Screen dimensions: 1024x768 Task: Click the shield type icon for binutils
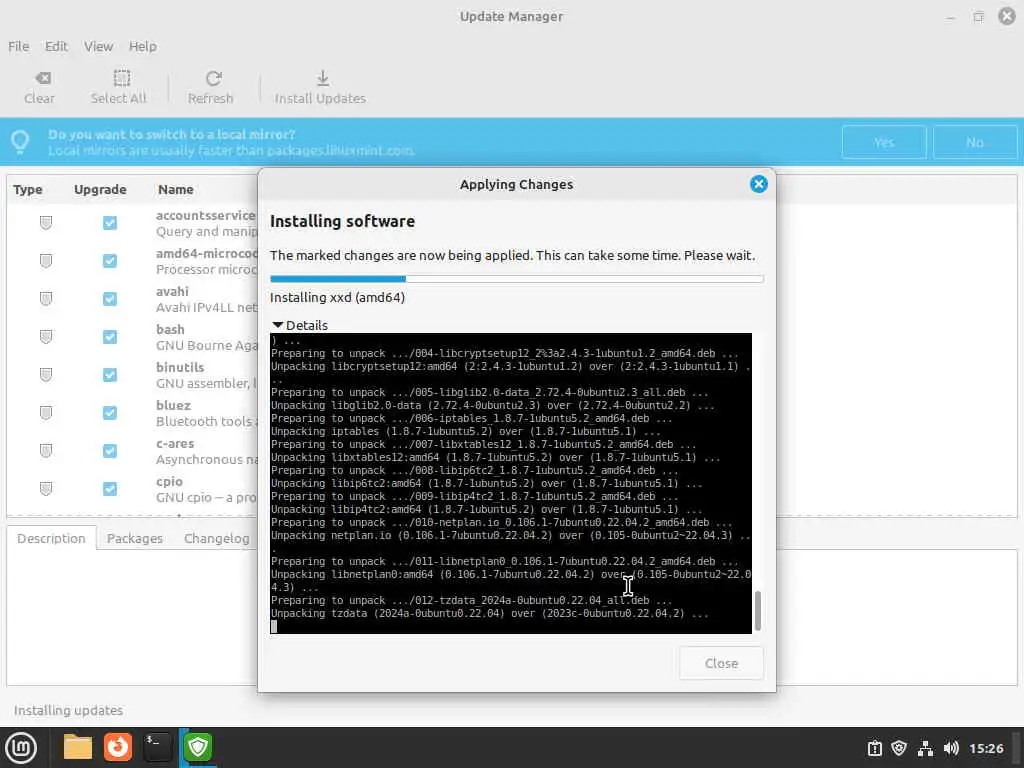point(46,374)
